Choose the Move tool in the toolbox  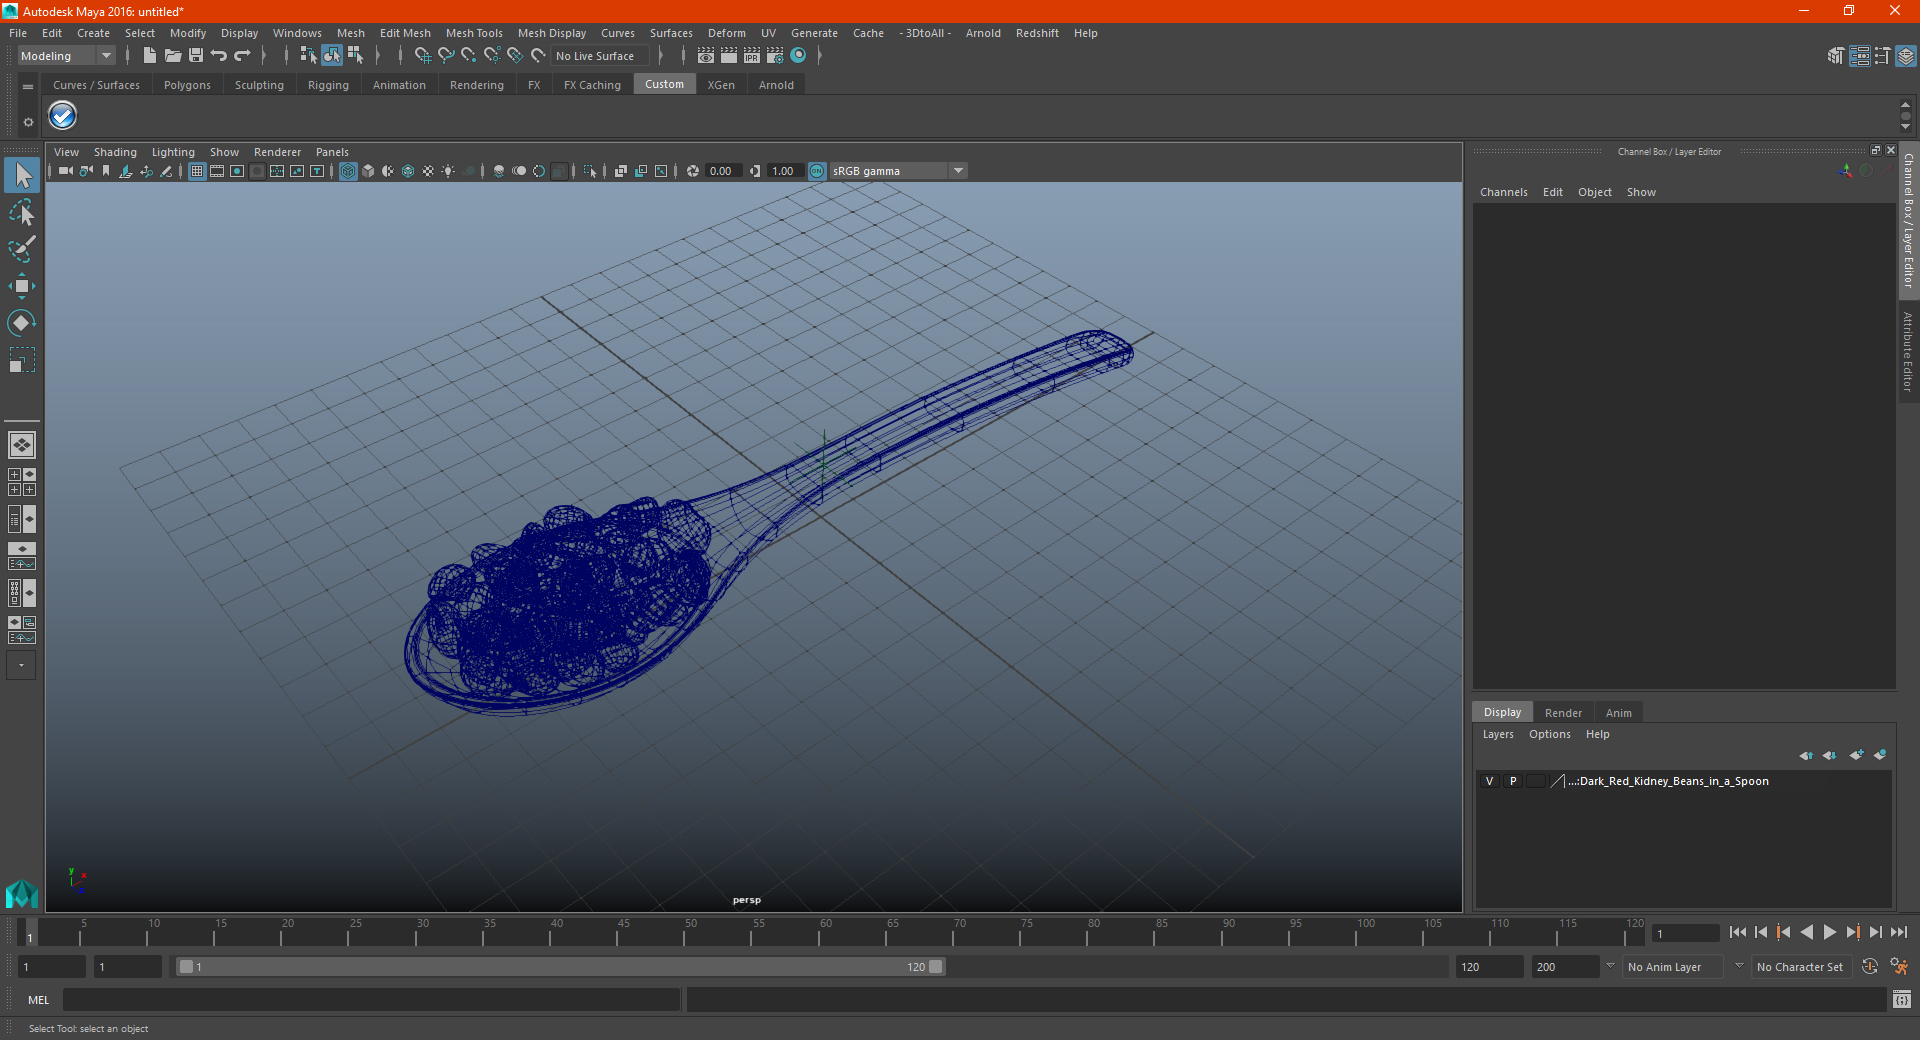(22, 286)
